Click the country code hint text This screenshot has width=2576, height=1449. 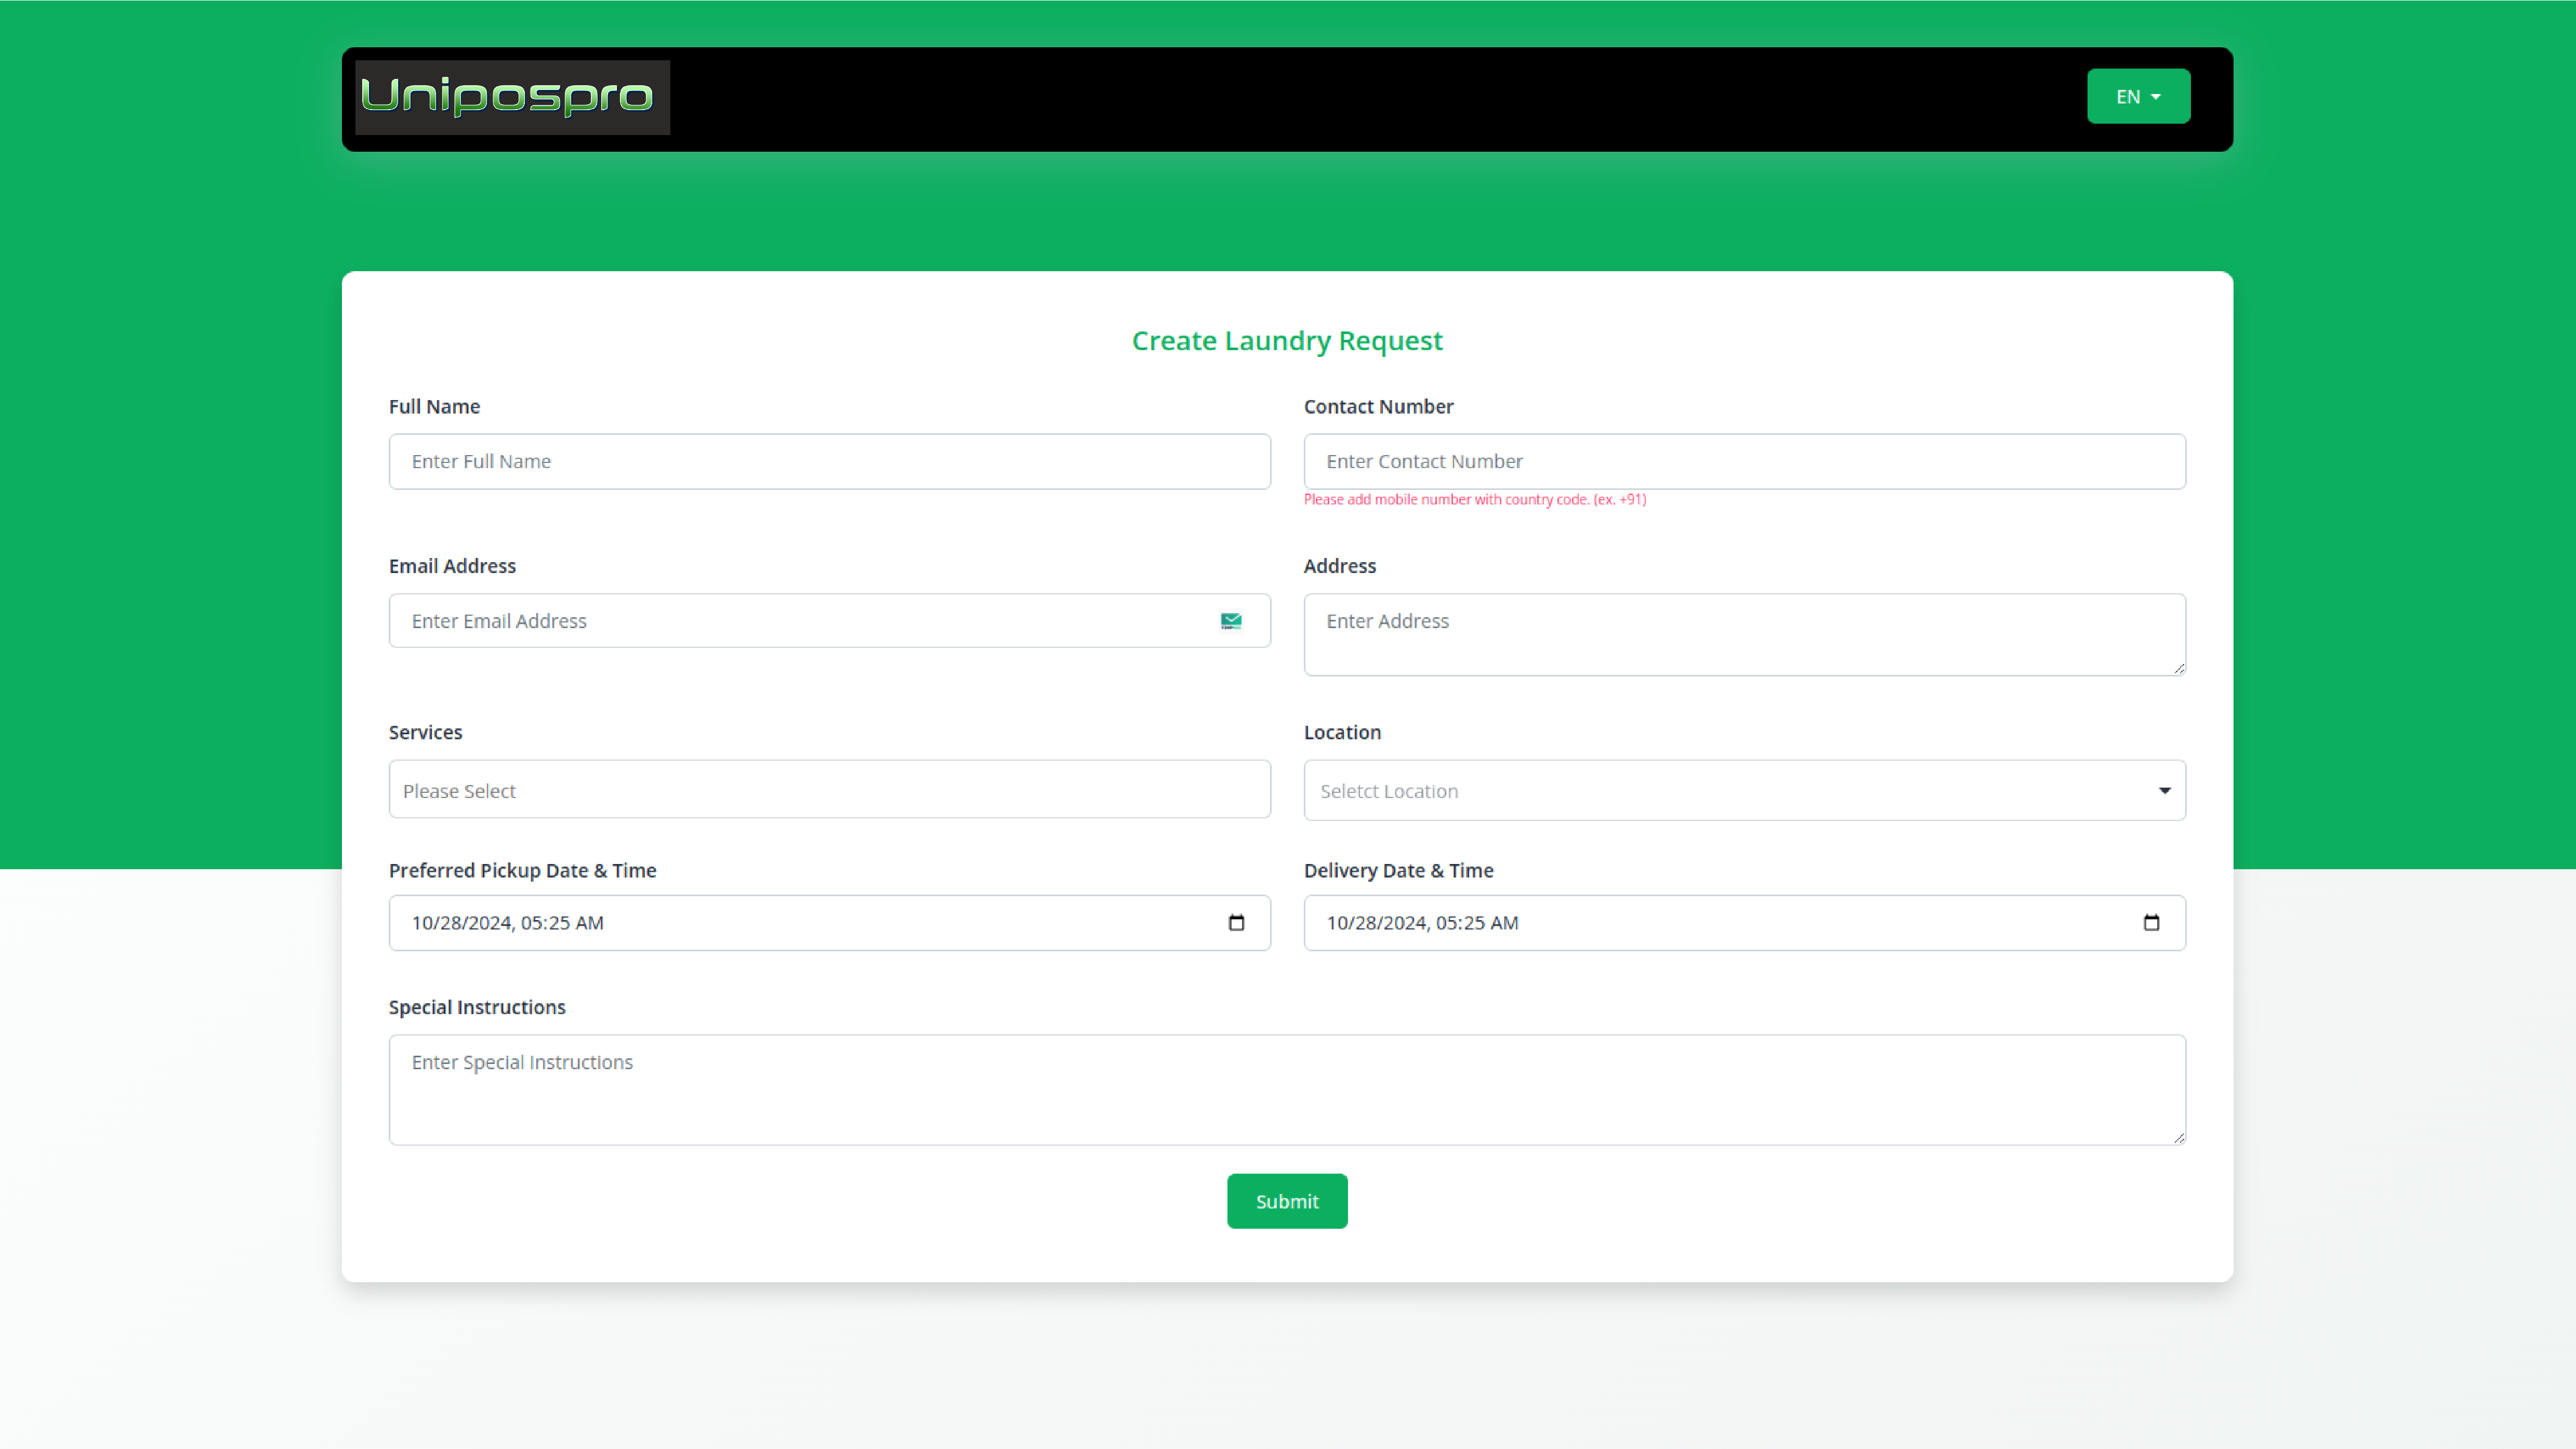pos(1474,499)
